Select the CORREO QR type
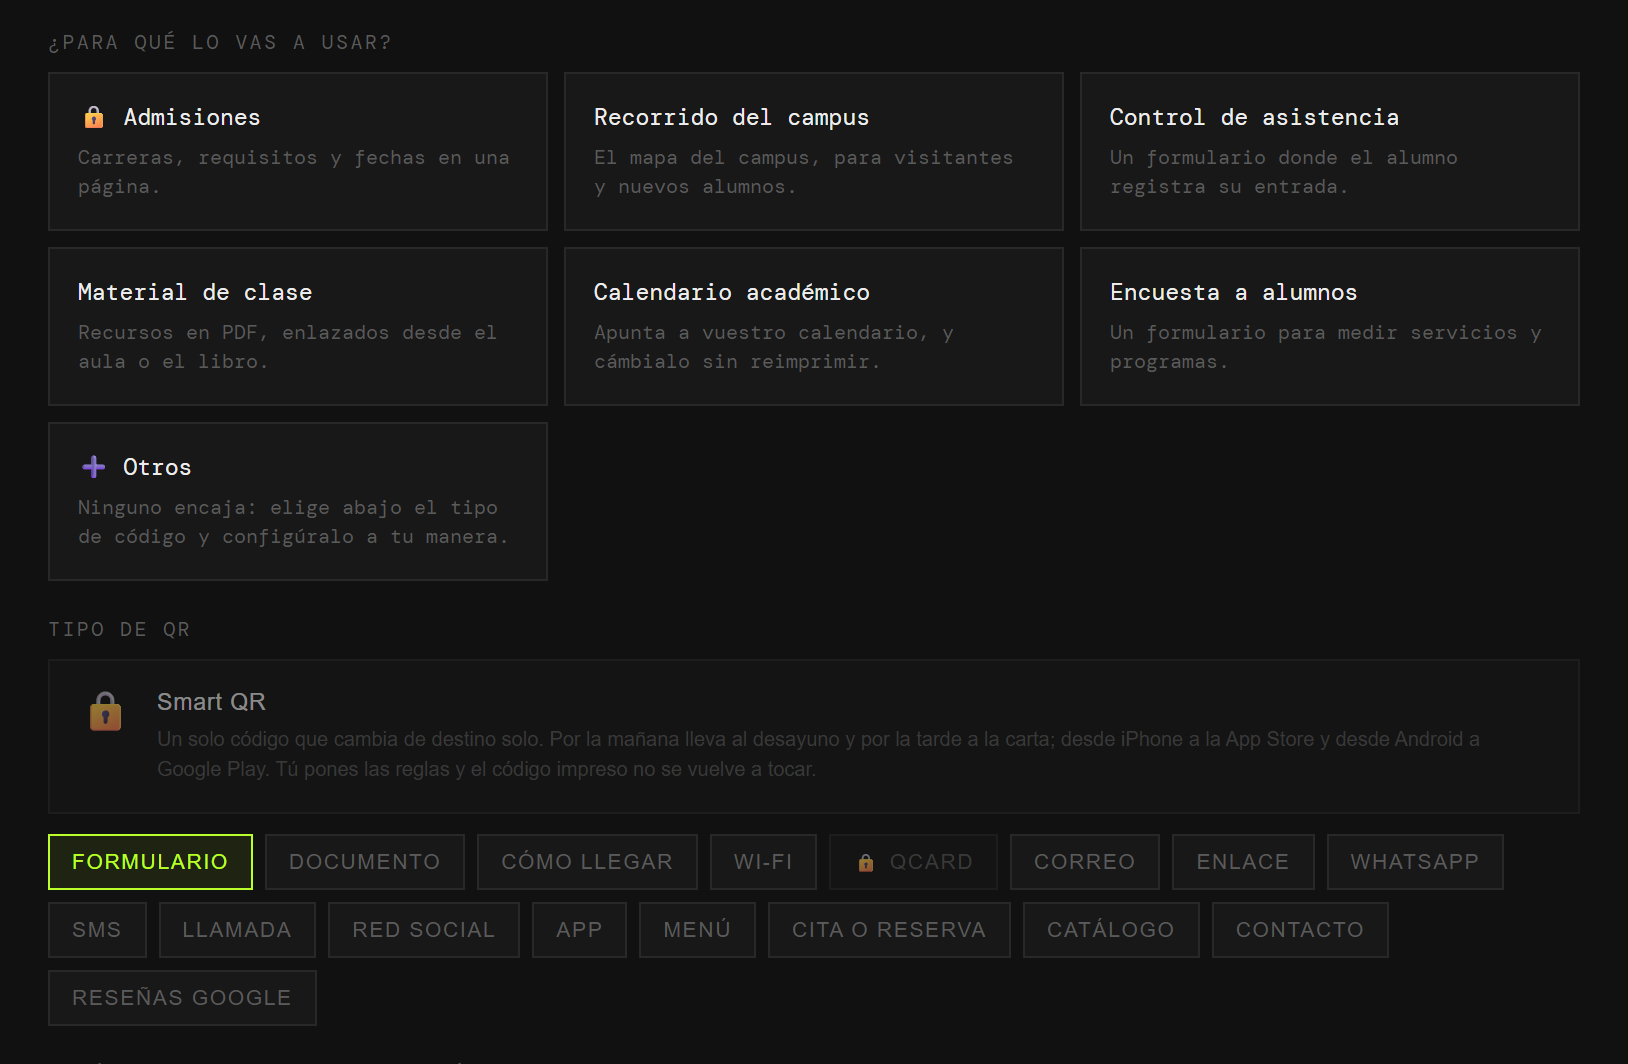 coord(1085,862)
